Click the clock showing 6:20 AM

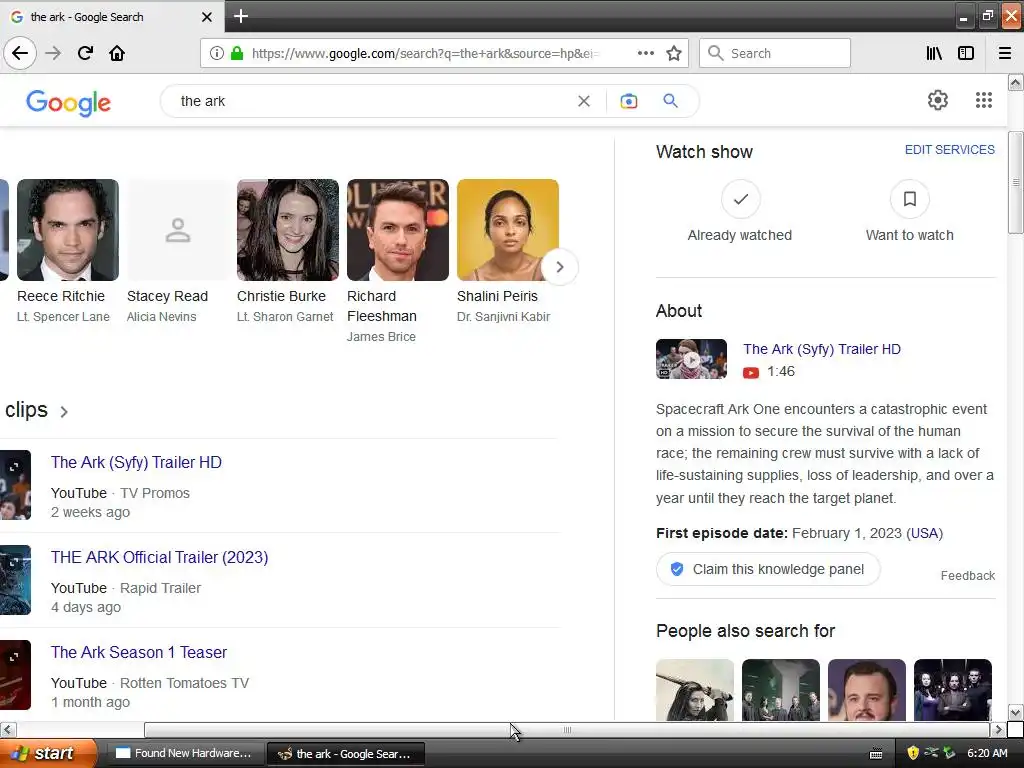987,753
